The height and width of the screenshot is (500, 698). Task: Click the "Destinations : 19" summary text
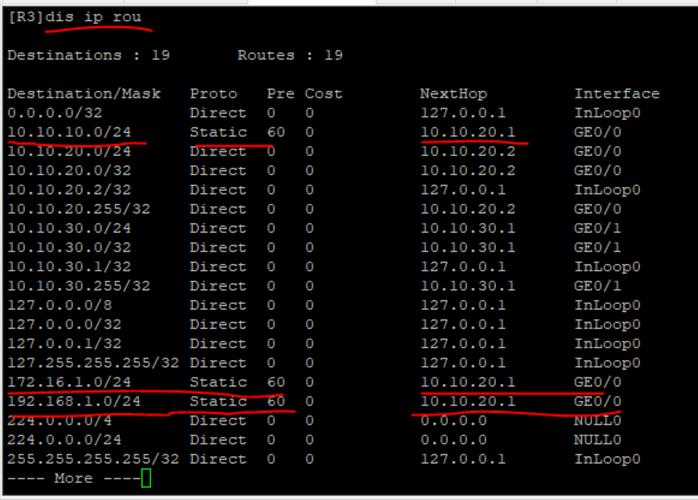tap(88, 55)
